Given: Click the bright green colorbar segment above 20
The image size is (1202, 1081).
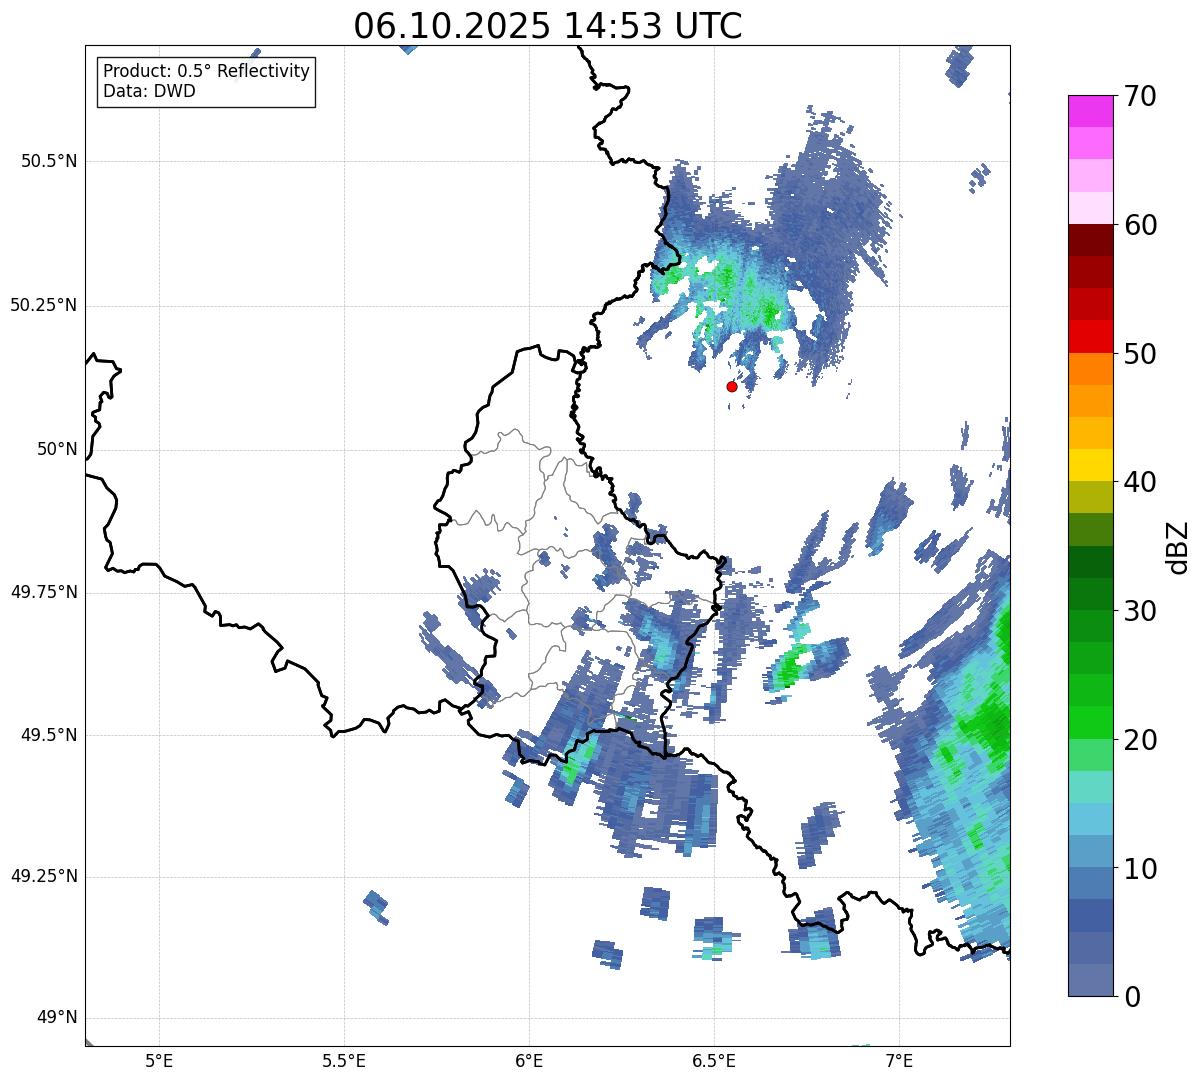Looking at the screenshot, I should [1090, 722].
